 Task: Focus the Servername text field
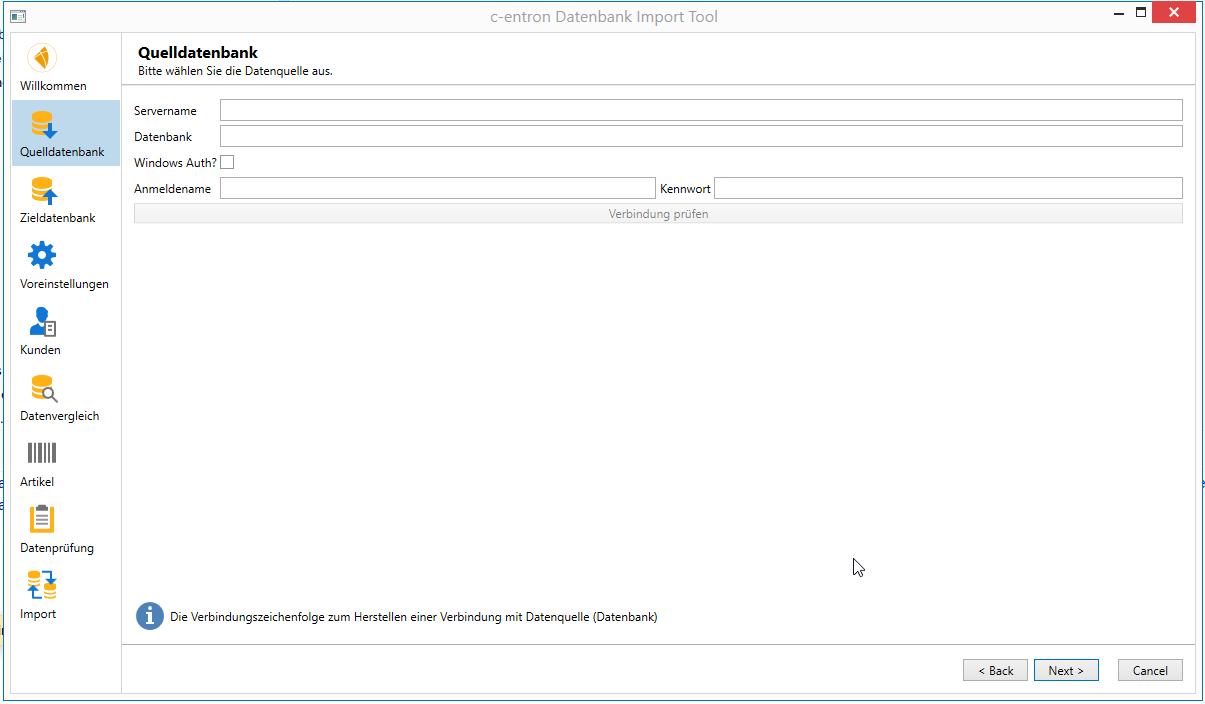tap(700, 110)
